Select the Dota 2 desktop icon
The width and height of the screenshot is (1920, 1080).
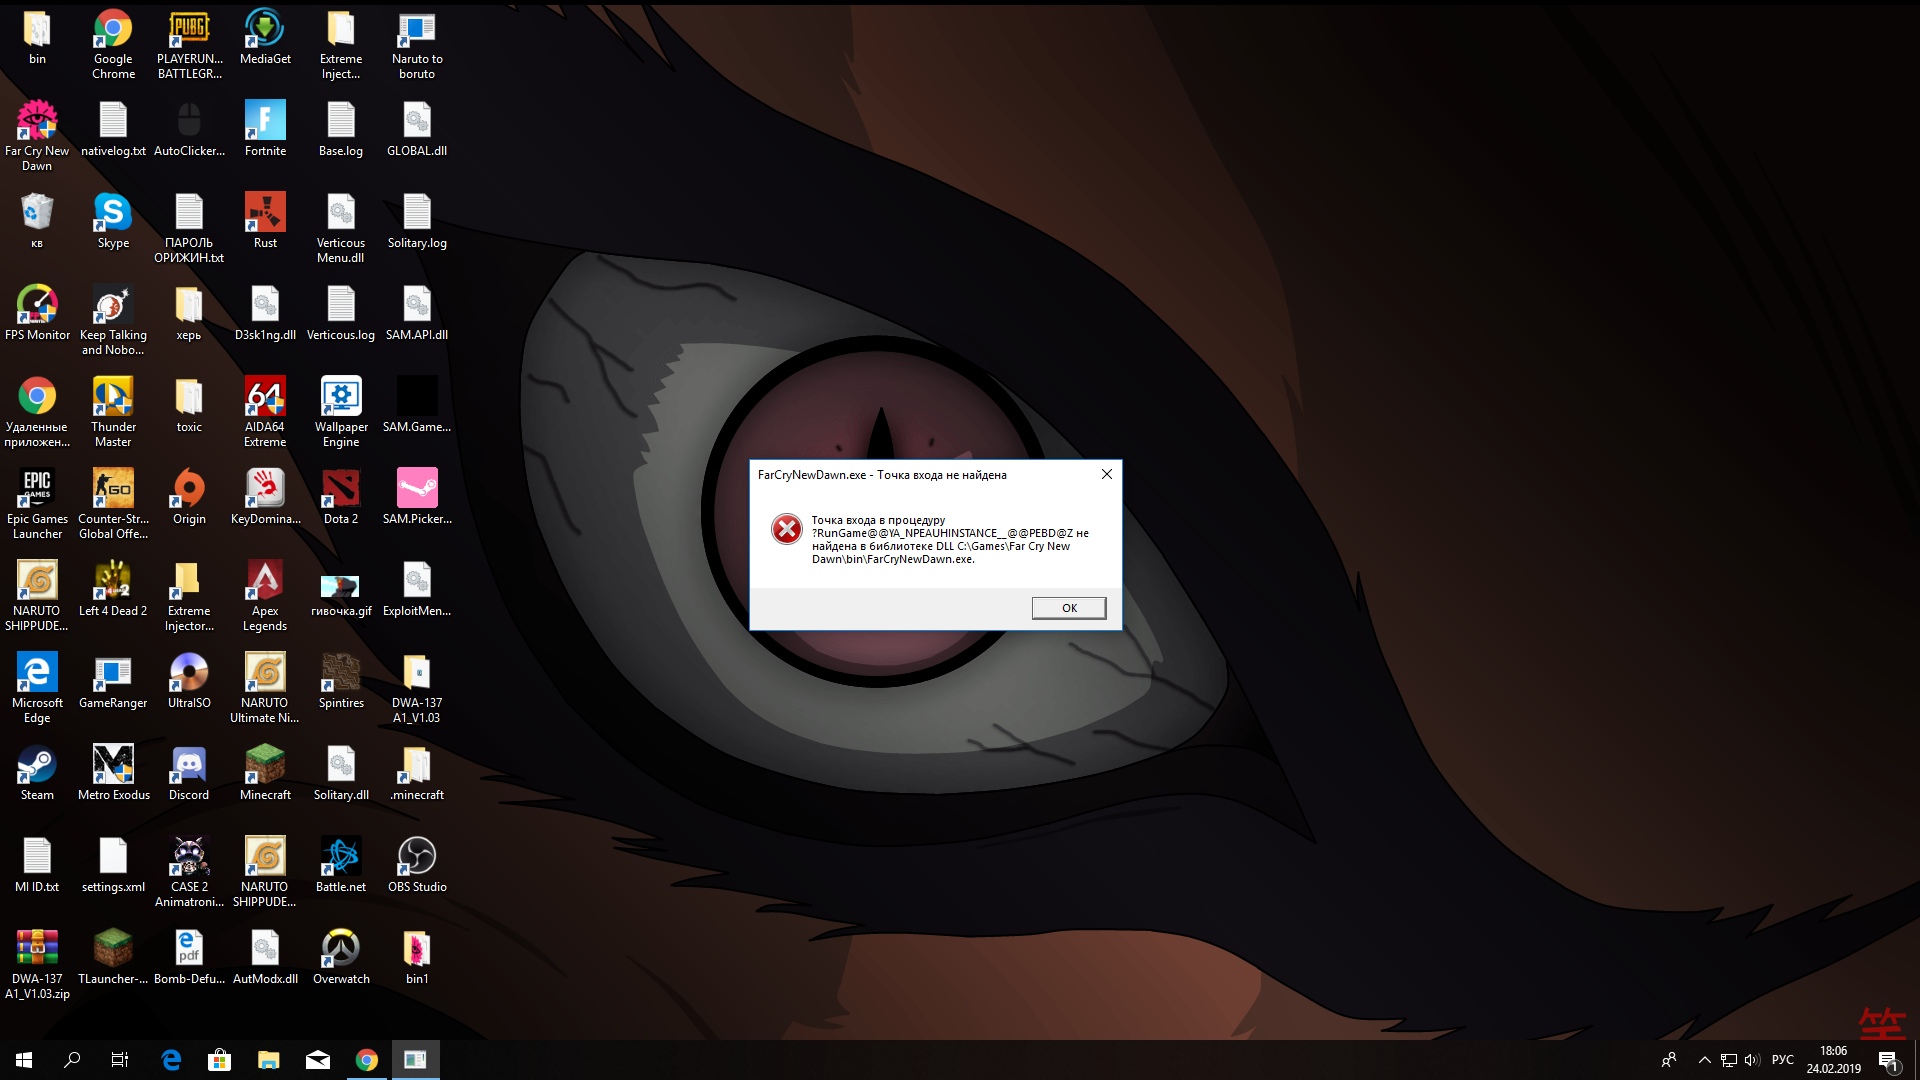(x=341, y=490)
